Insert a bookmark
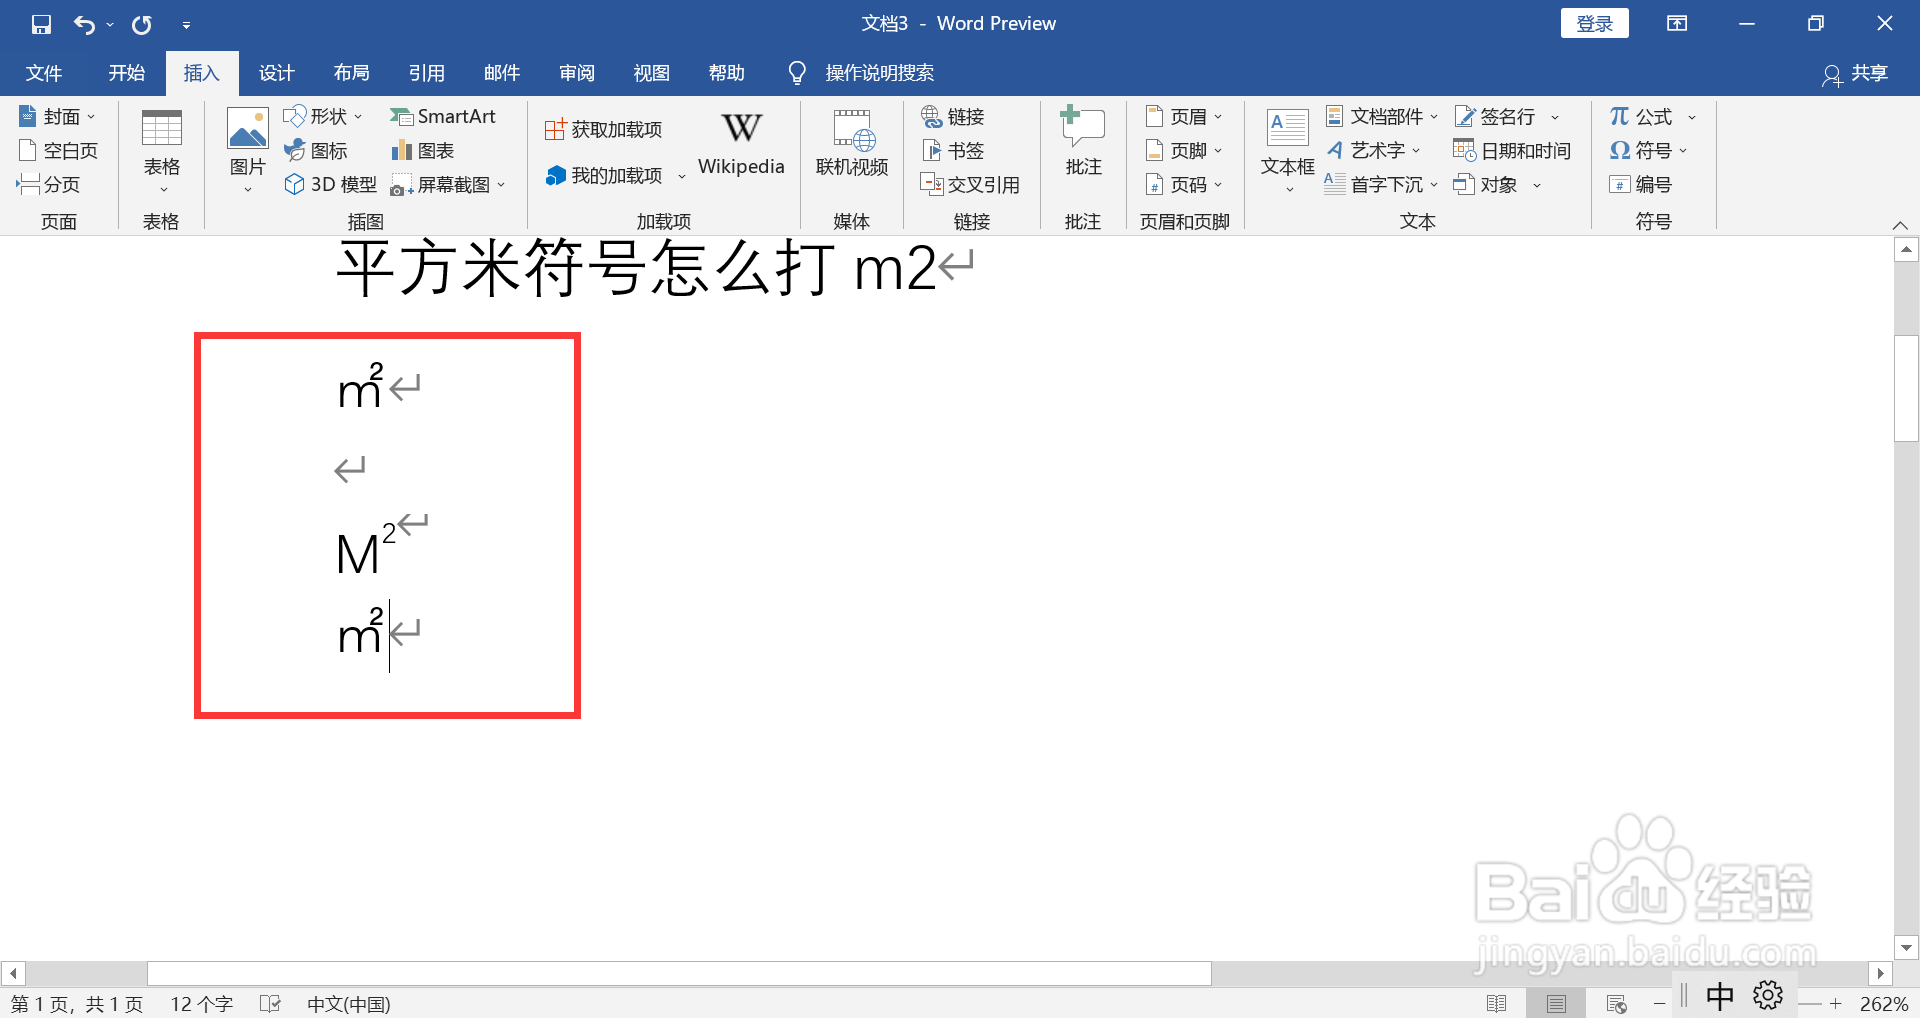This screenshot has height=1018, width=1920. [955, 150]
